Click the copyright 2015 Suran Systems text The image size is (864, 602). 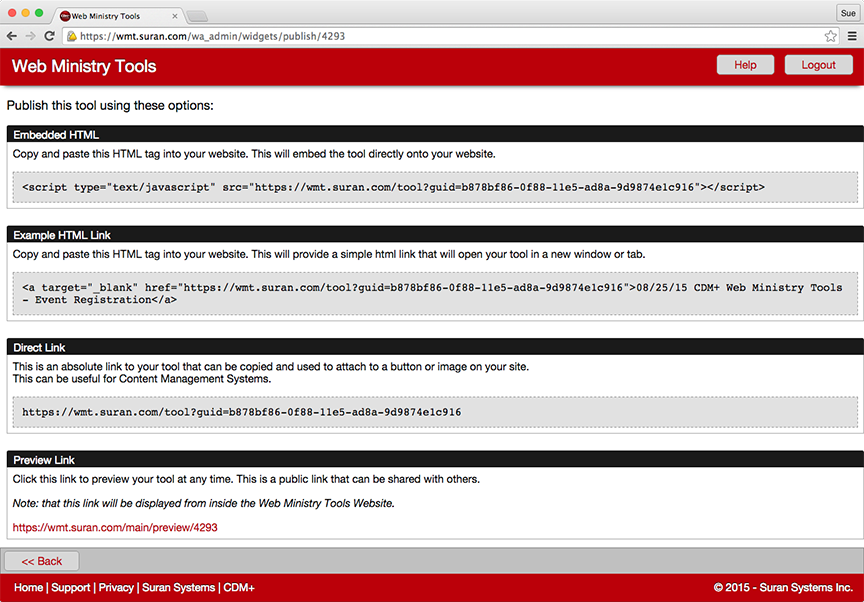[x=783, y=588]
